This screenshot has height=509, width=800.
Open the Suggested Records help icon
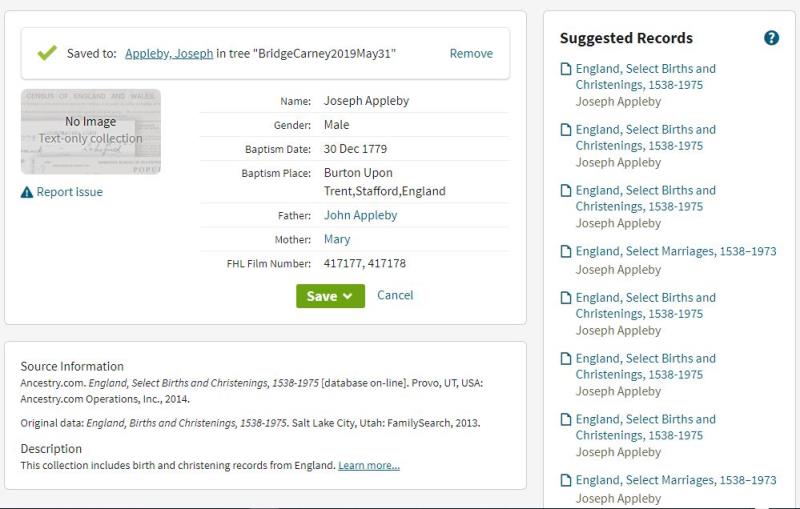(771, 38)
